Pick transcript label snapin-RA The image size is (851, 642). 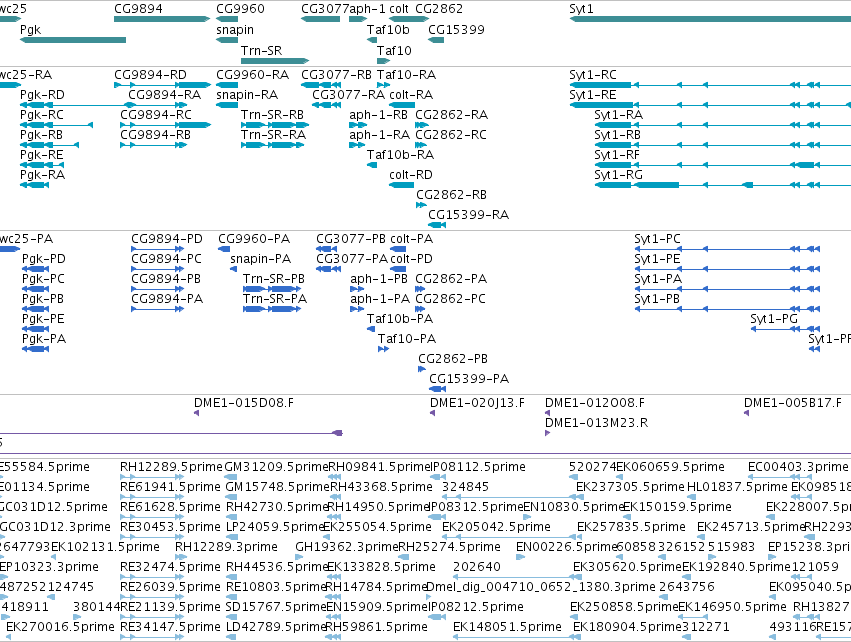coord(246,95)
